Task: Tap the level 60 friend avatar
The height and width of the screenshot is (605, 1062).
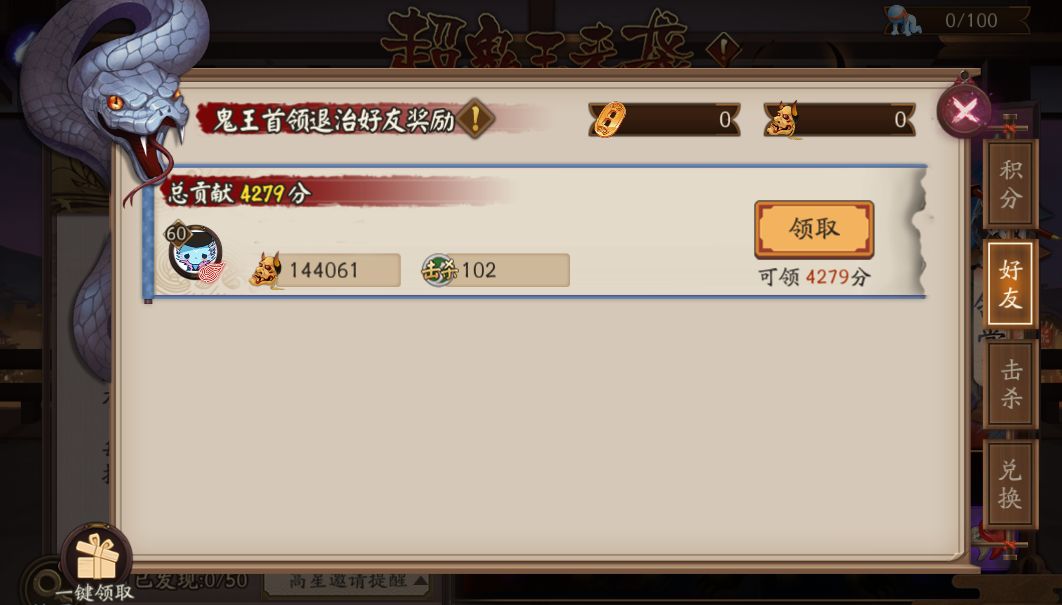Action: click(x=194, y=252)
